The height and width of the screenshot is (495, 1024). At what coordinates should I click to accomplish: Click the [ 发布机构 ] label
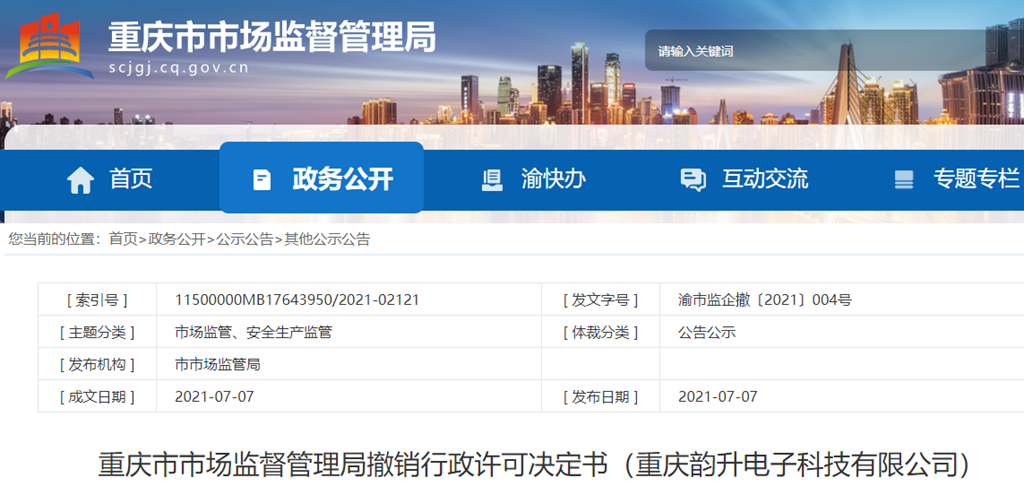97,364
